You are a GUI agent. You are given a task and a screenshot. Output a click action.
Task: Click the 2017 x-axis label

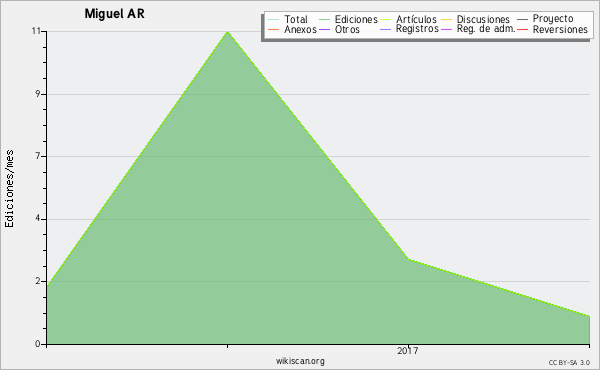coord(408,351)
